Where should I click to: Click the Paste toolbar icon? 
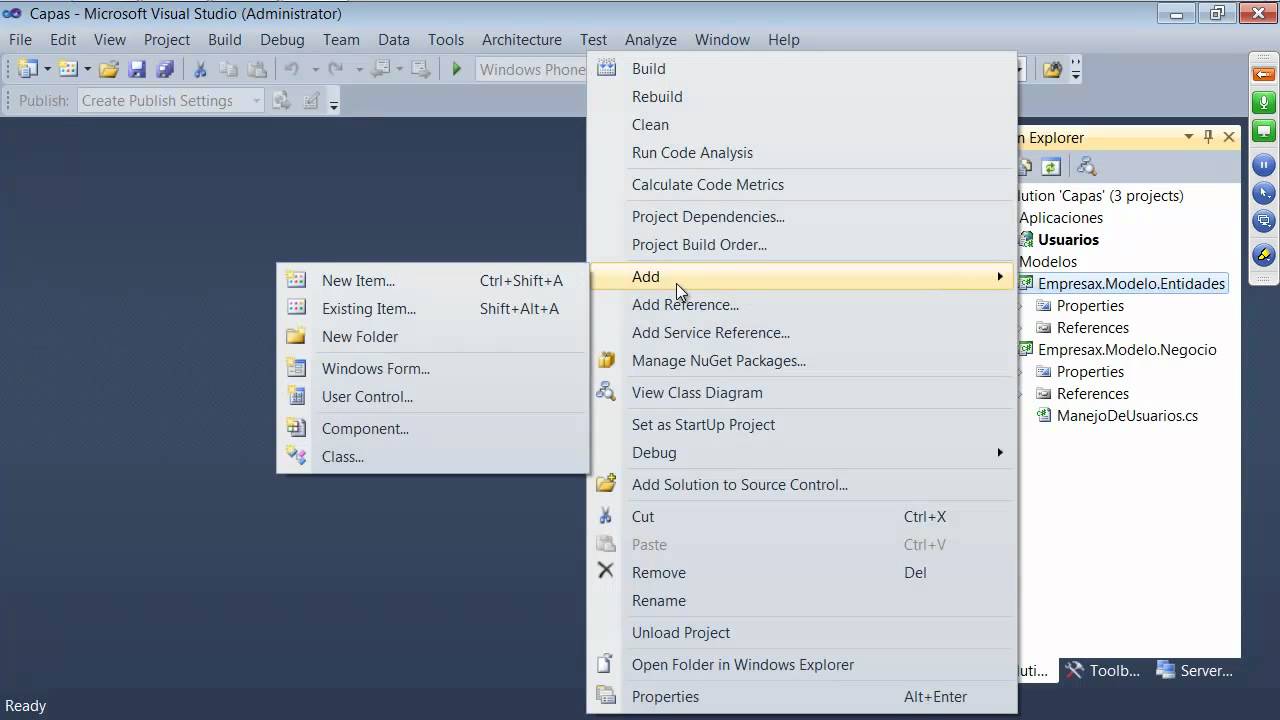(x=257, y=69)
